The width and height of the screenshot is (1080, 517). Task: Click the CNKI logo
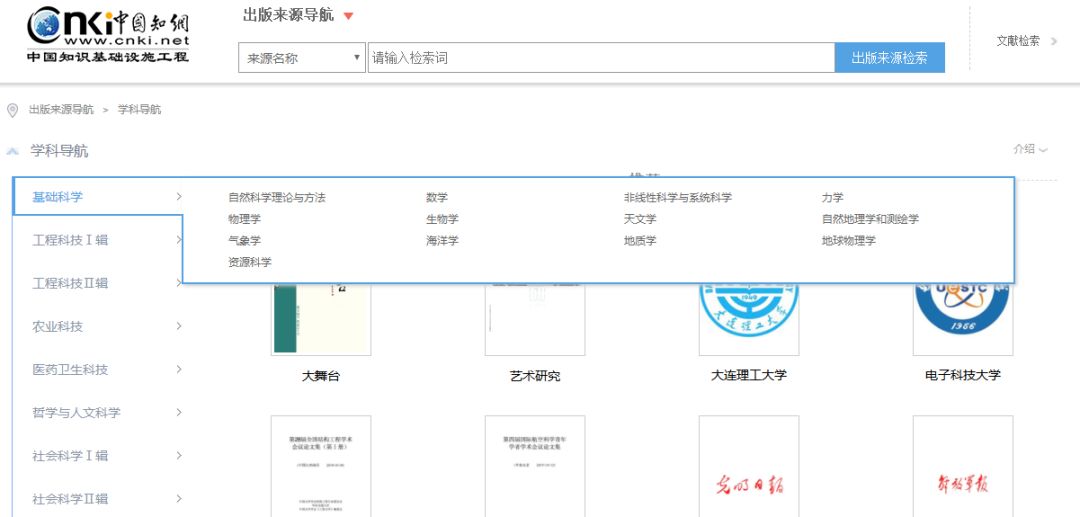click(107, 34)
